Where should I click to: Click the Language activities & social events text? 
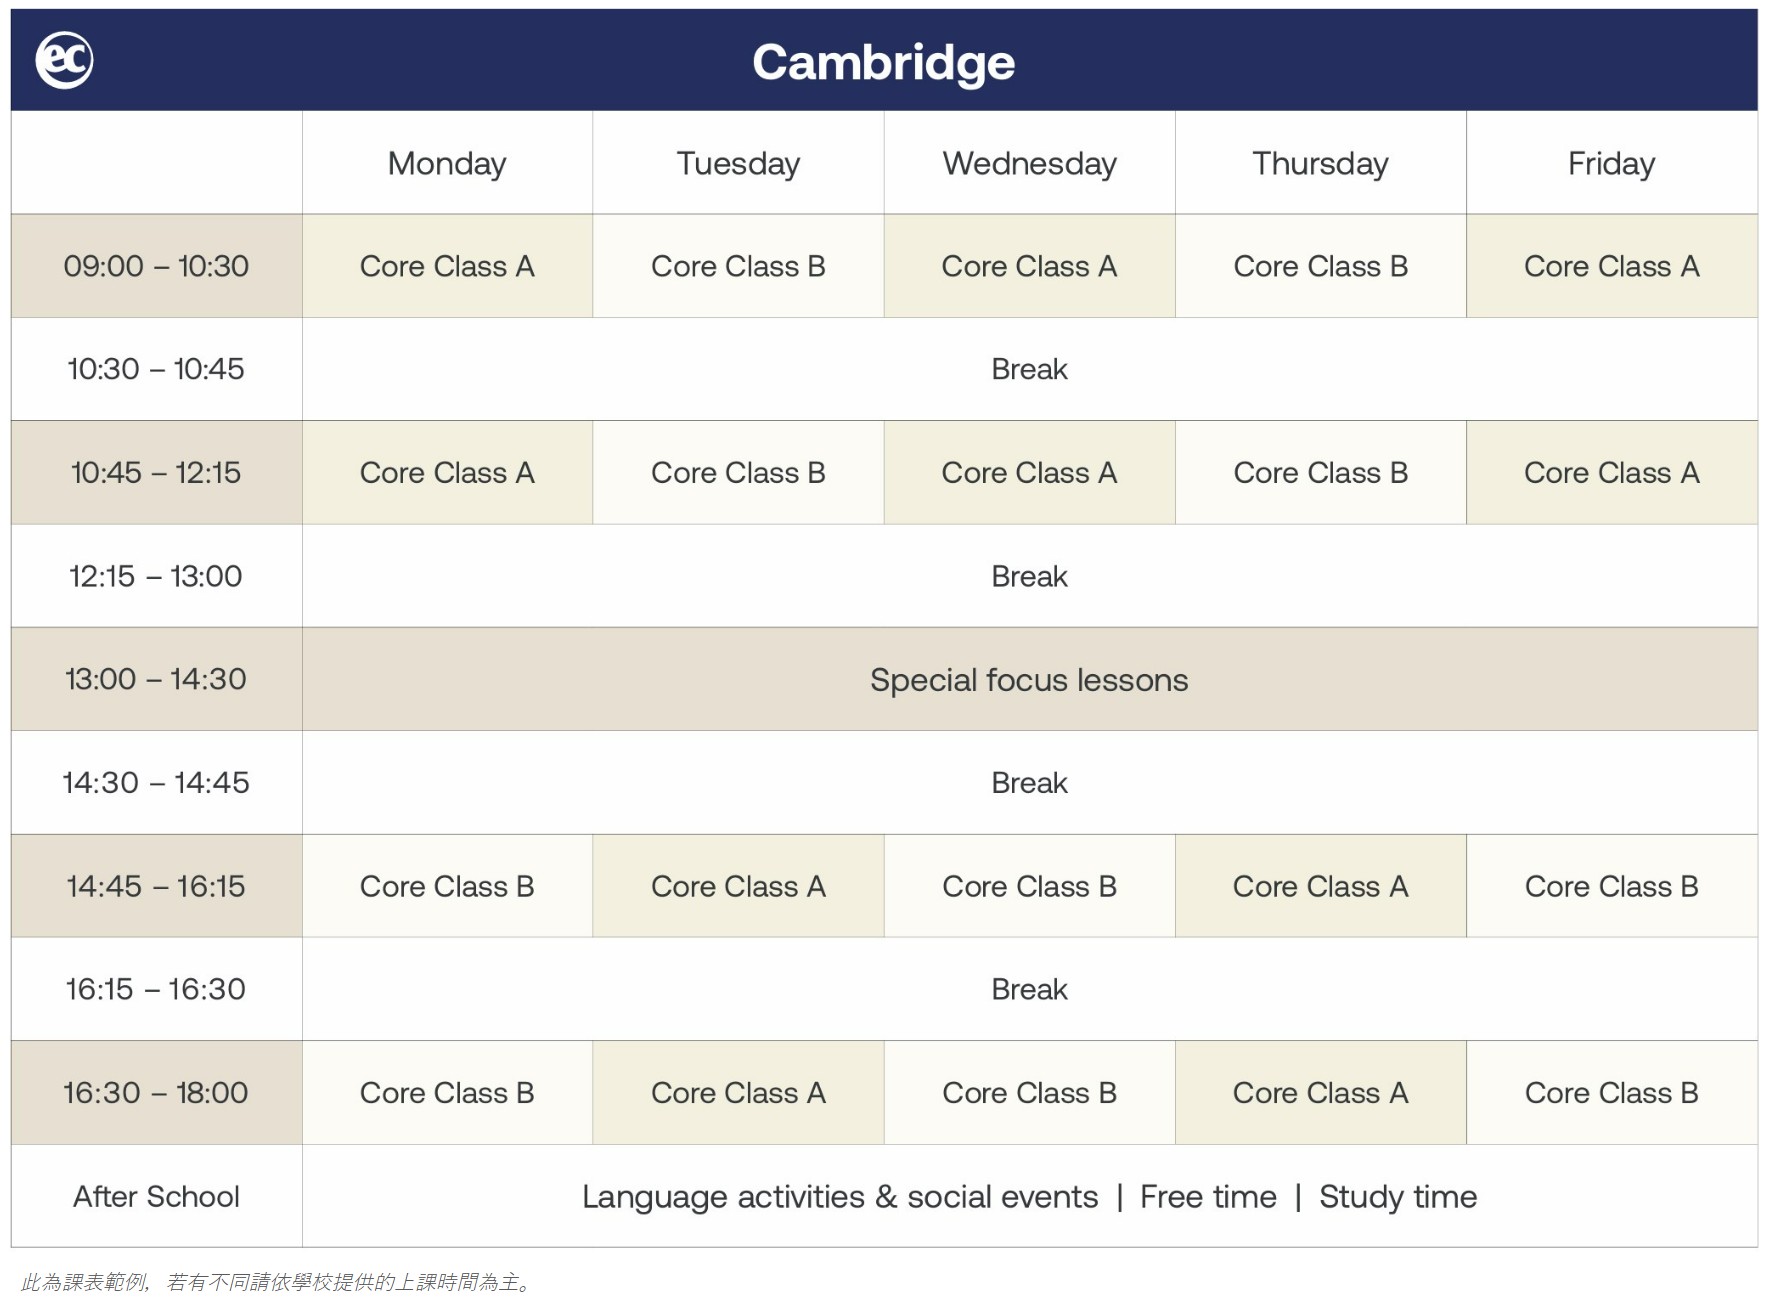[x=840, y=1196]
